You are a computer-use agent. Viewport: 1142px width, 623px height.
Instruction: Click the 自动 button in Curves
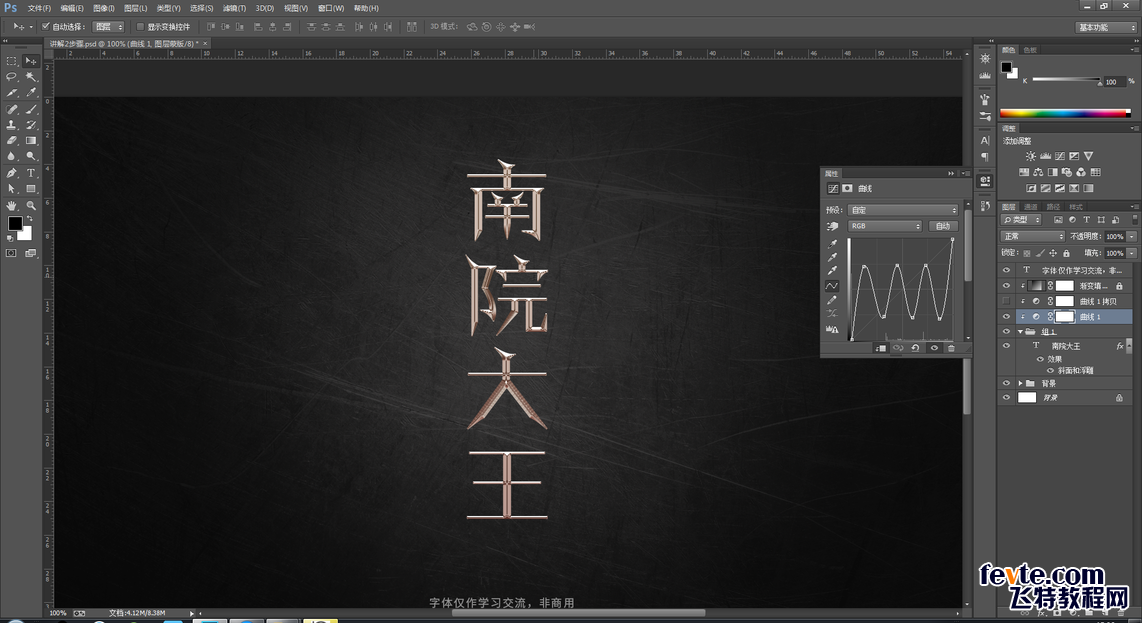pyautogui.click(x=942, y=226)
